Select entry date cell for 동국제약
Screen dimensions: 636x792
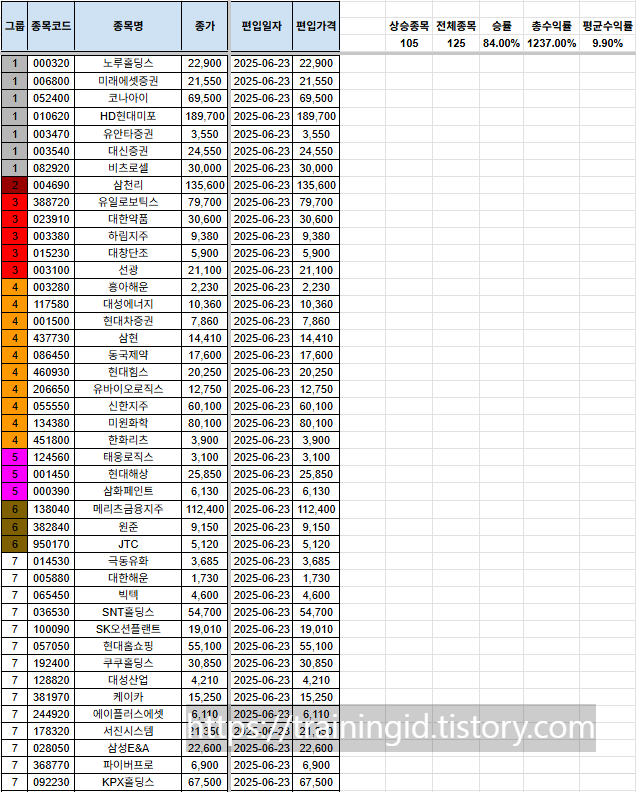click(261, 355)
